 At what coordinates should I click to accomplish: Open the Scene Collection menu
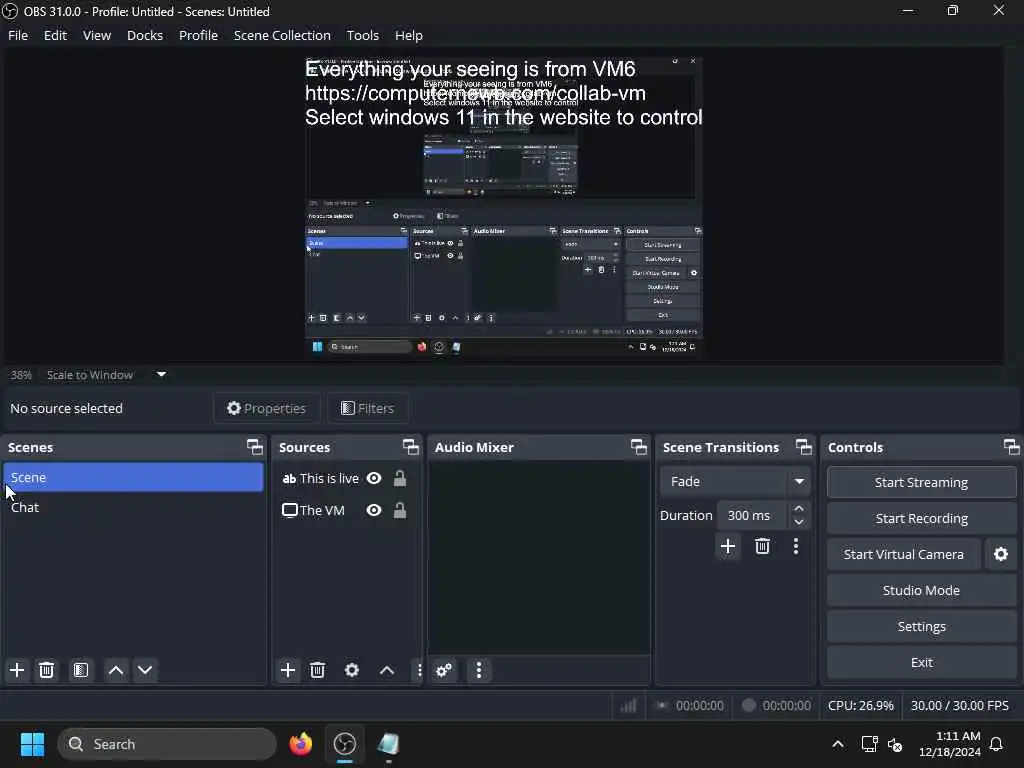tap(282, 35)
